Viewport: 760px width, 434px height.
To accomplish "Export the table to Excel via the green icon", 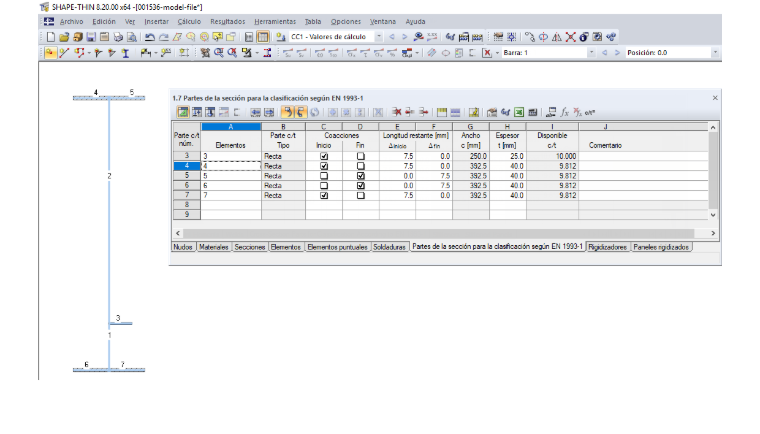I will tap(519, 113).
